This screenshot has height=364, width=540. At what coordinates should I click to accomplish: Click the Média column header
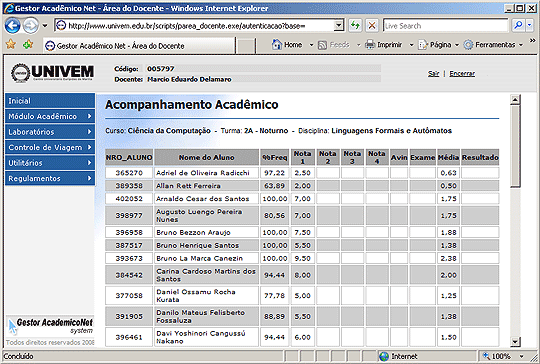pyautogui.click(x=448, y=157)
